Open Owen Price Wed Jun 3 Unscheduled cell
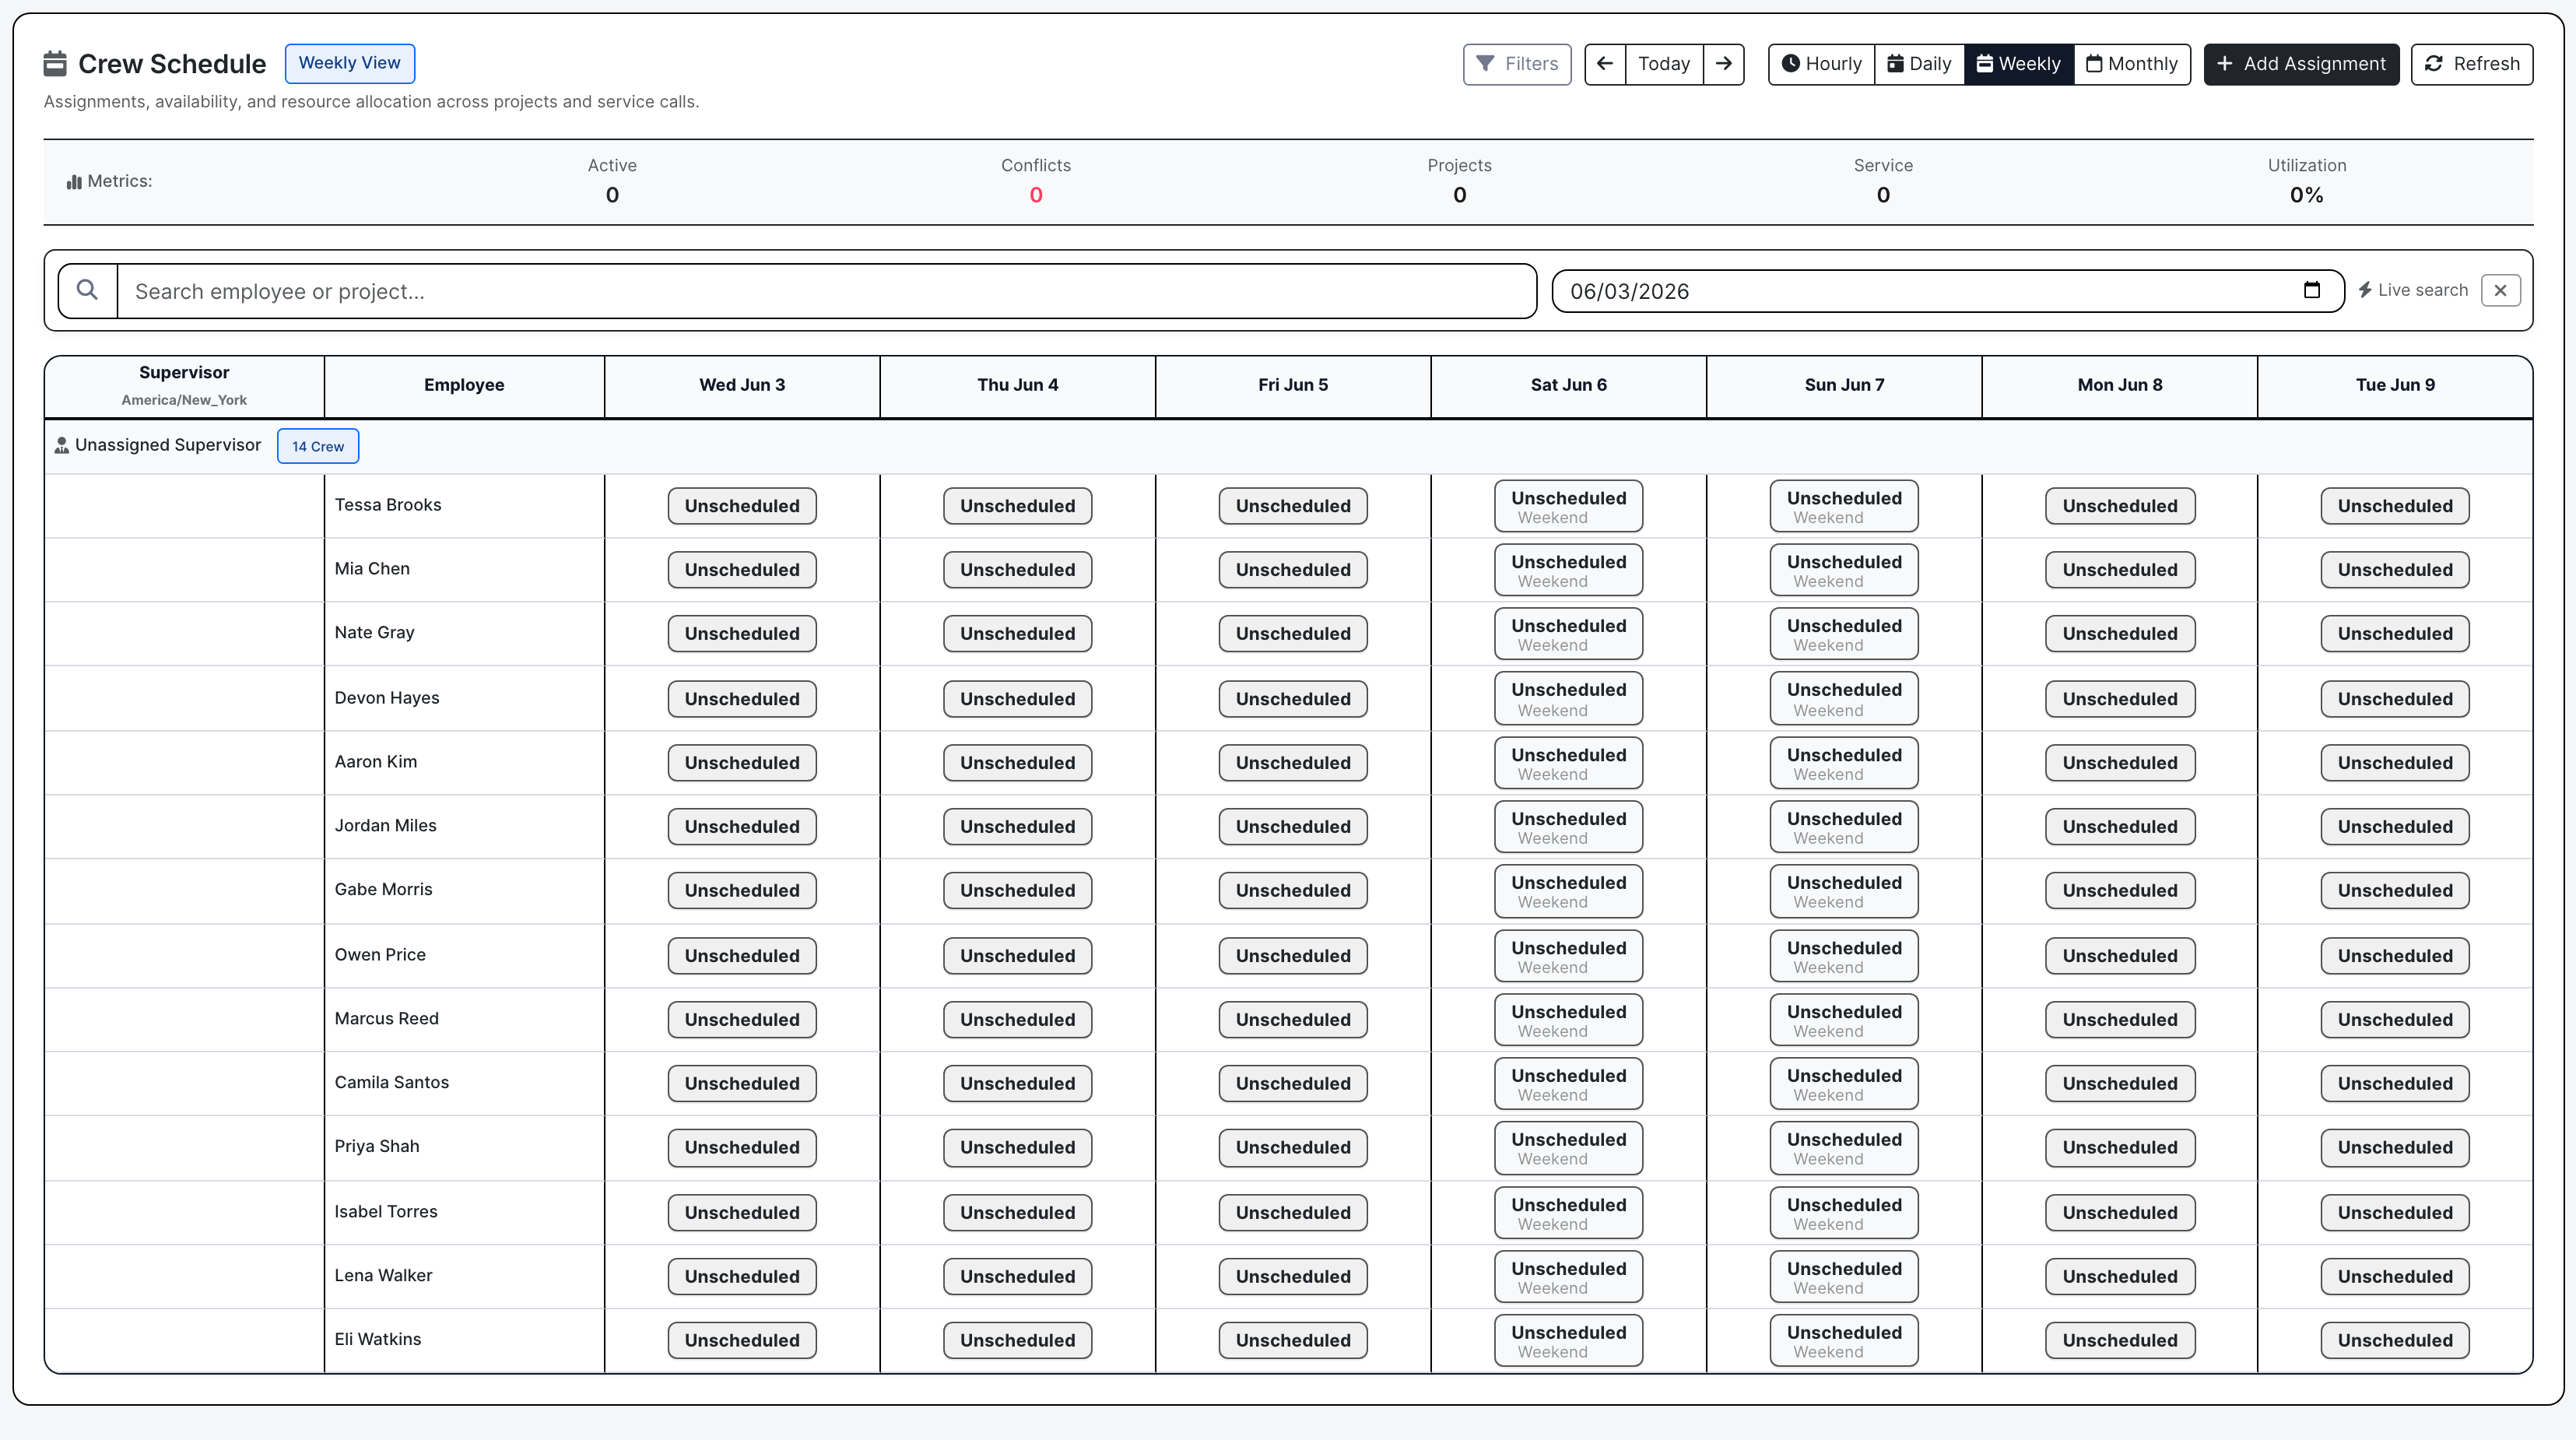 click(x=742, y=956)
